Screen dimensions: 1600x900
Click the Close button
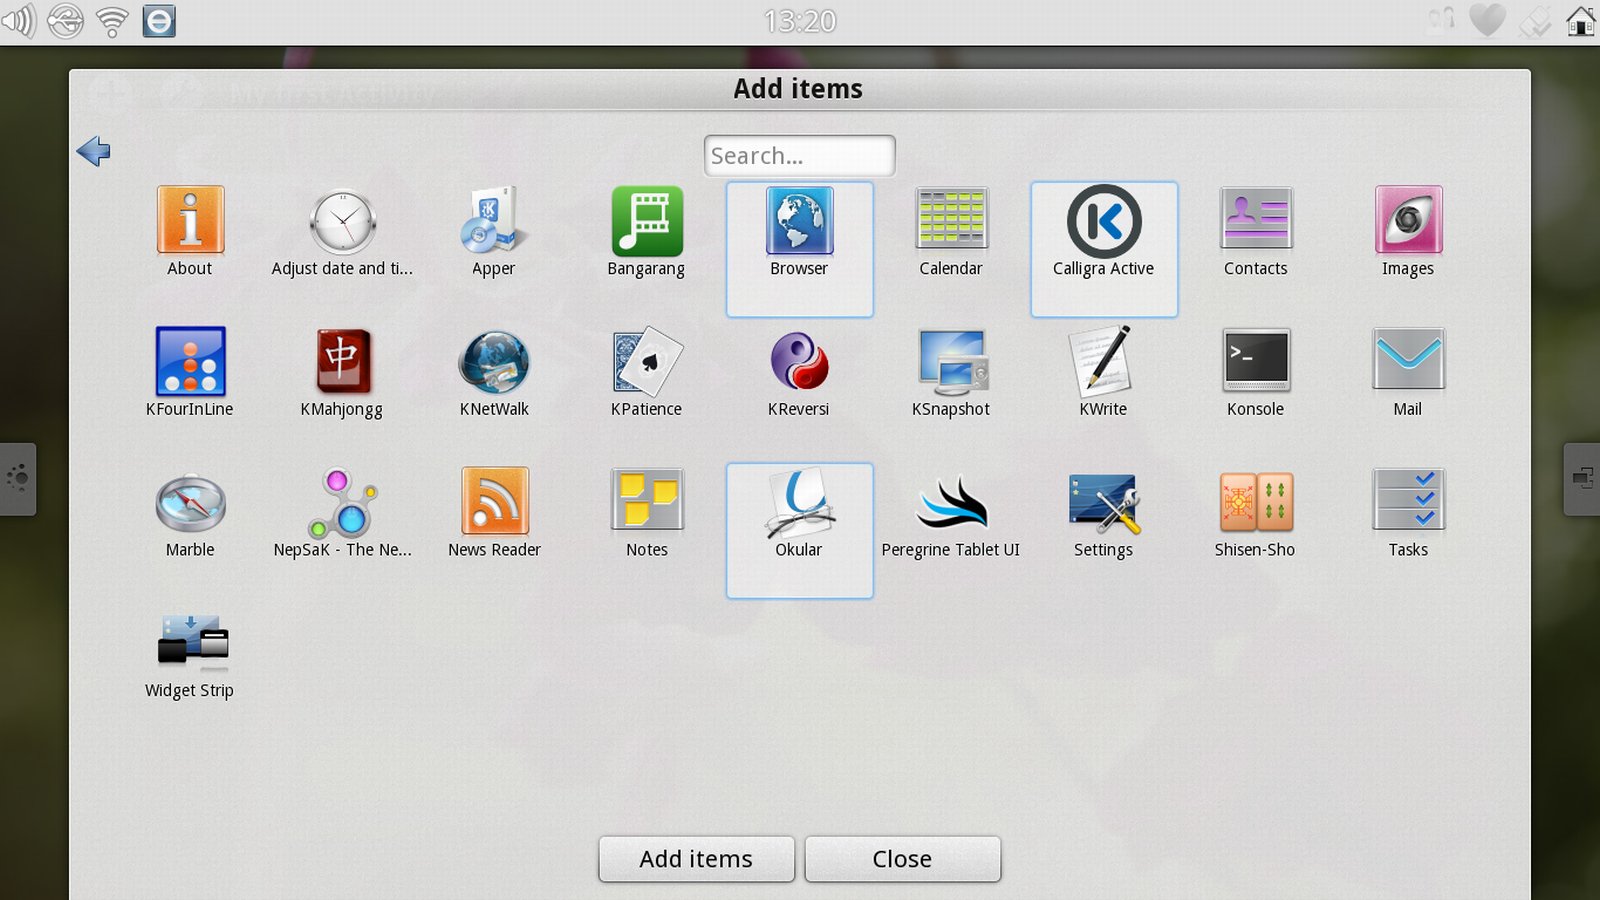(902, 859)
